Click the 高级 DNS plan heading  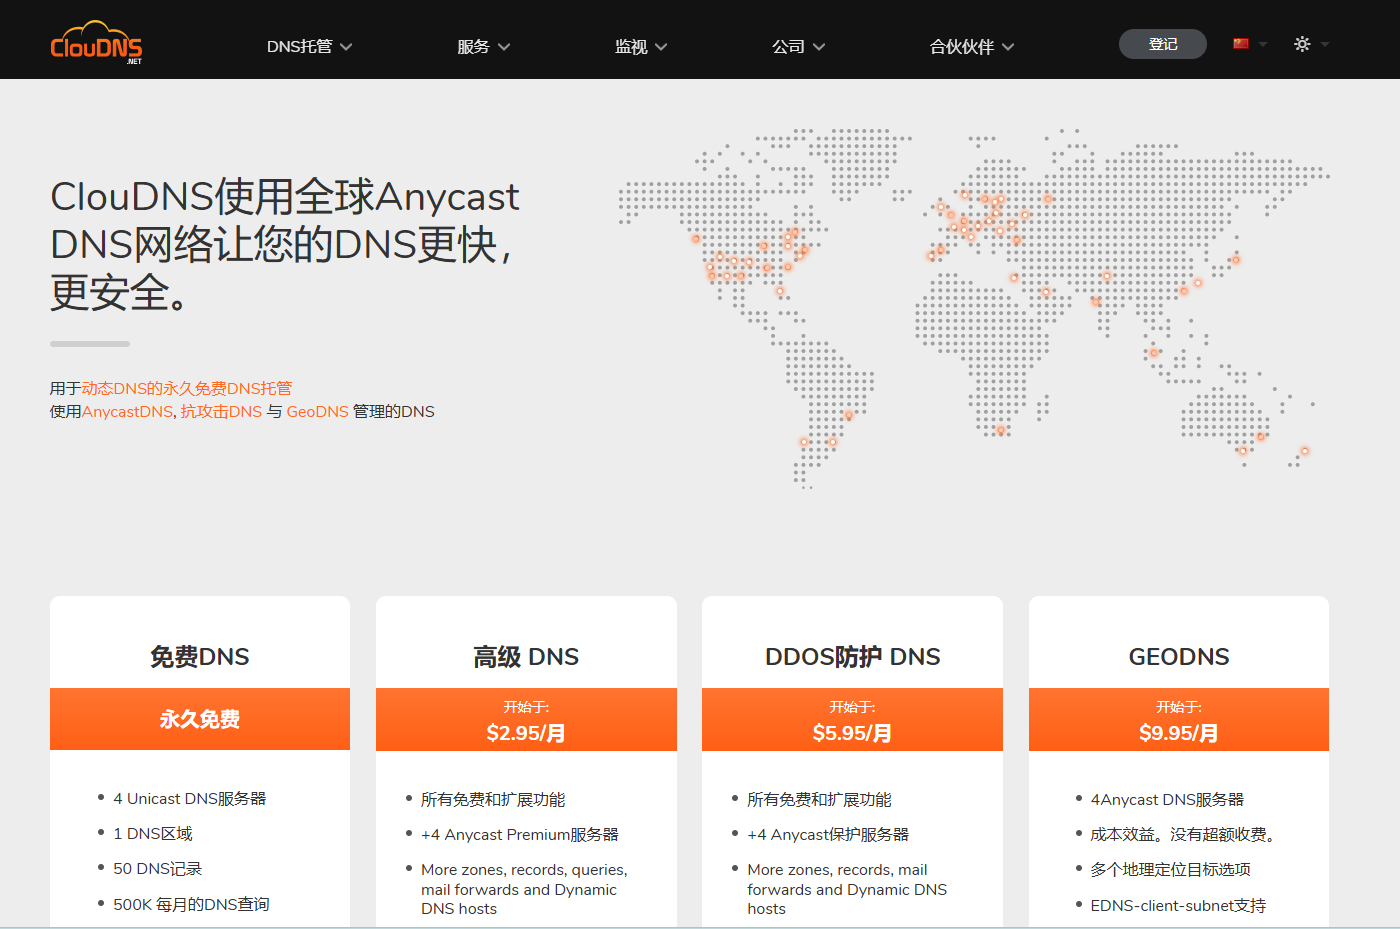click(526, 657)
